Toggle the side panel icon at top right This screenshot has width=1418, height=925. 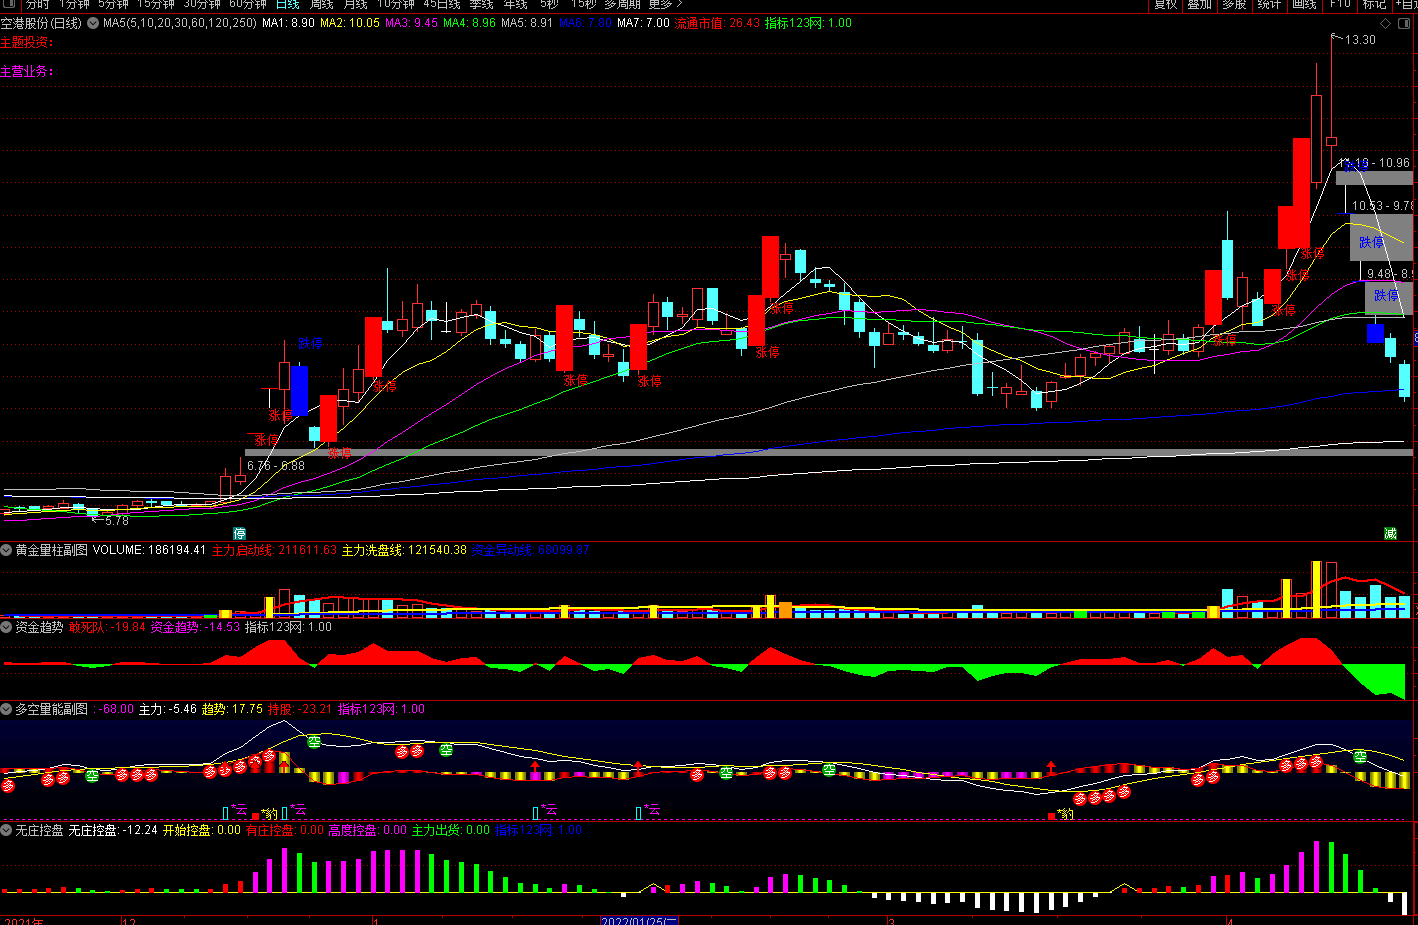pyautogui.click(x=1405, y=23)
